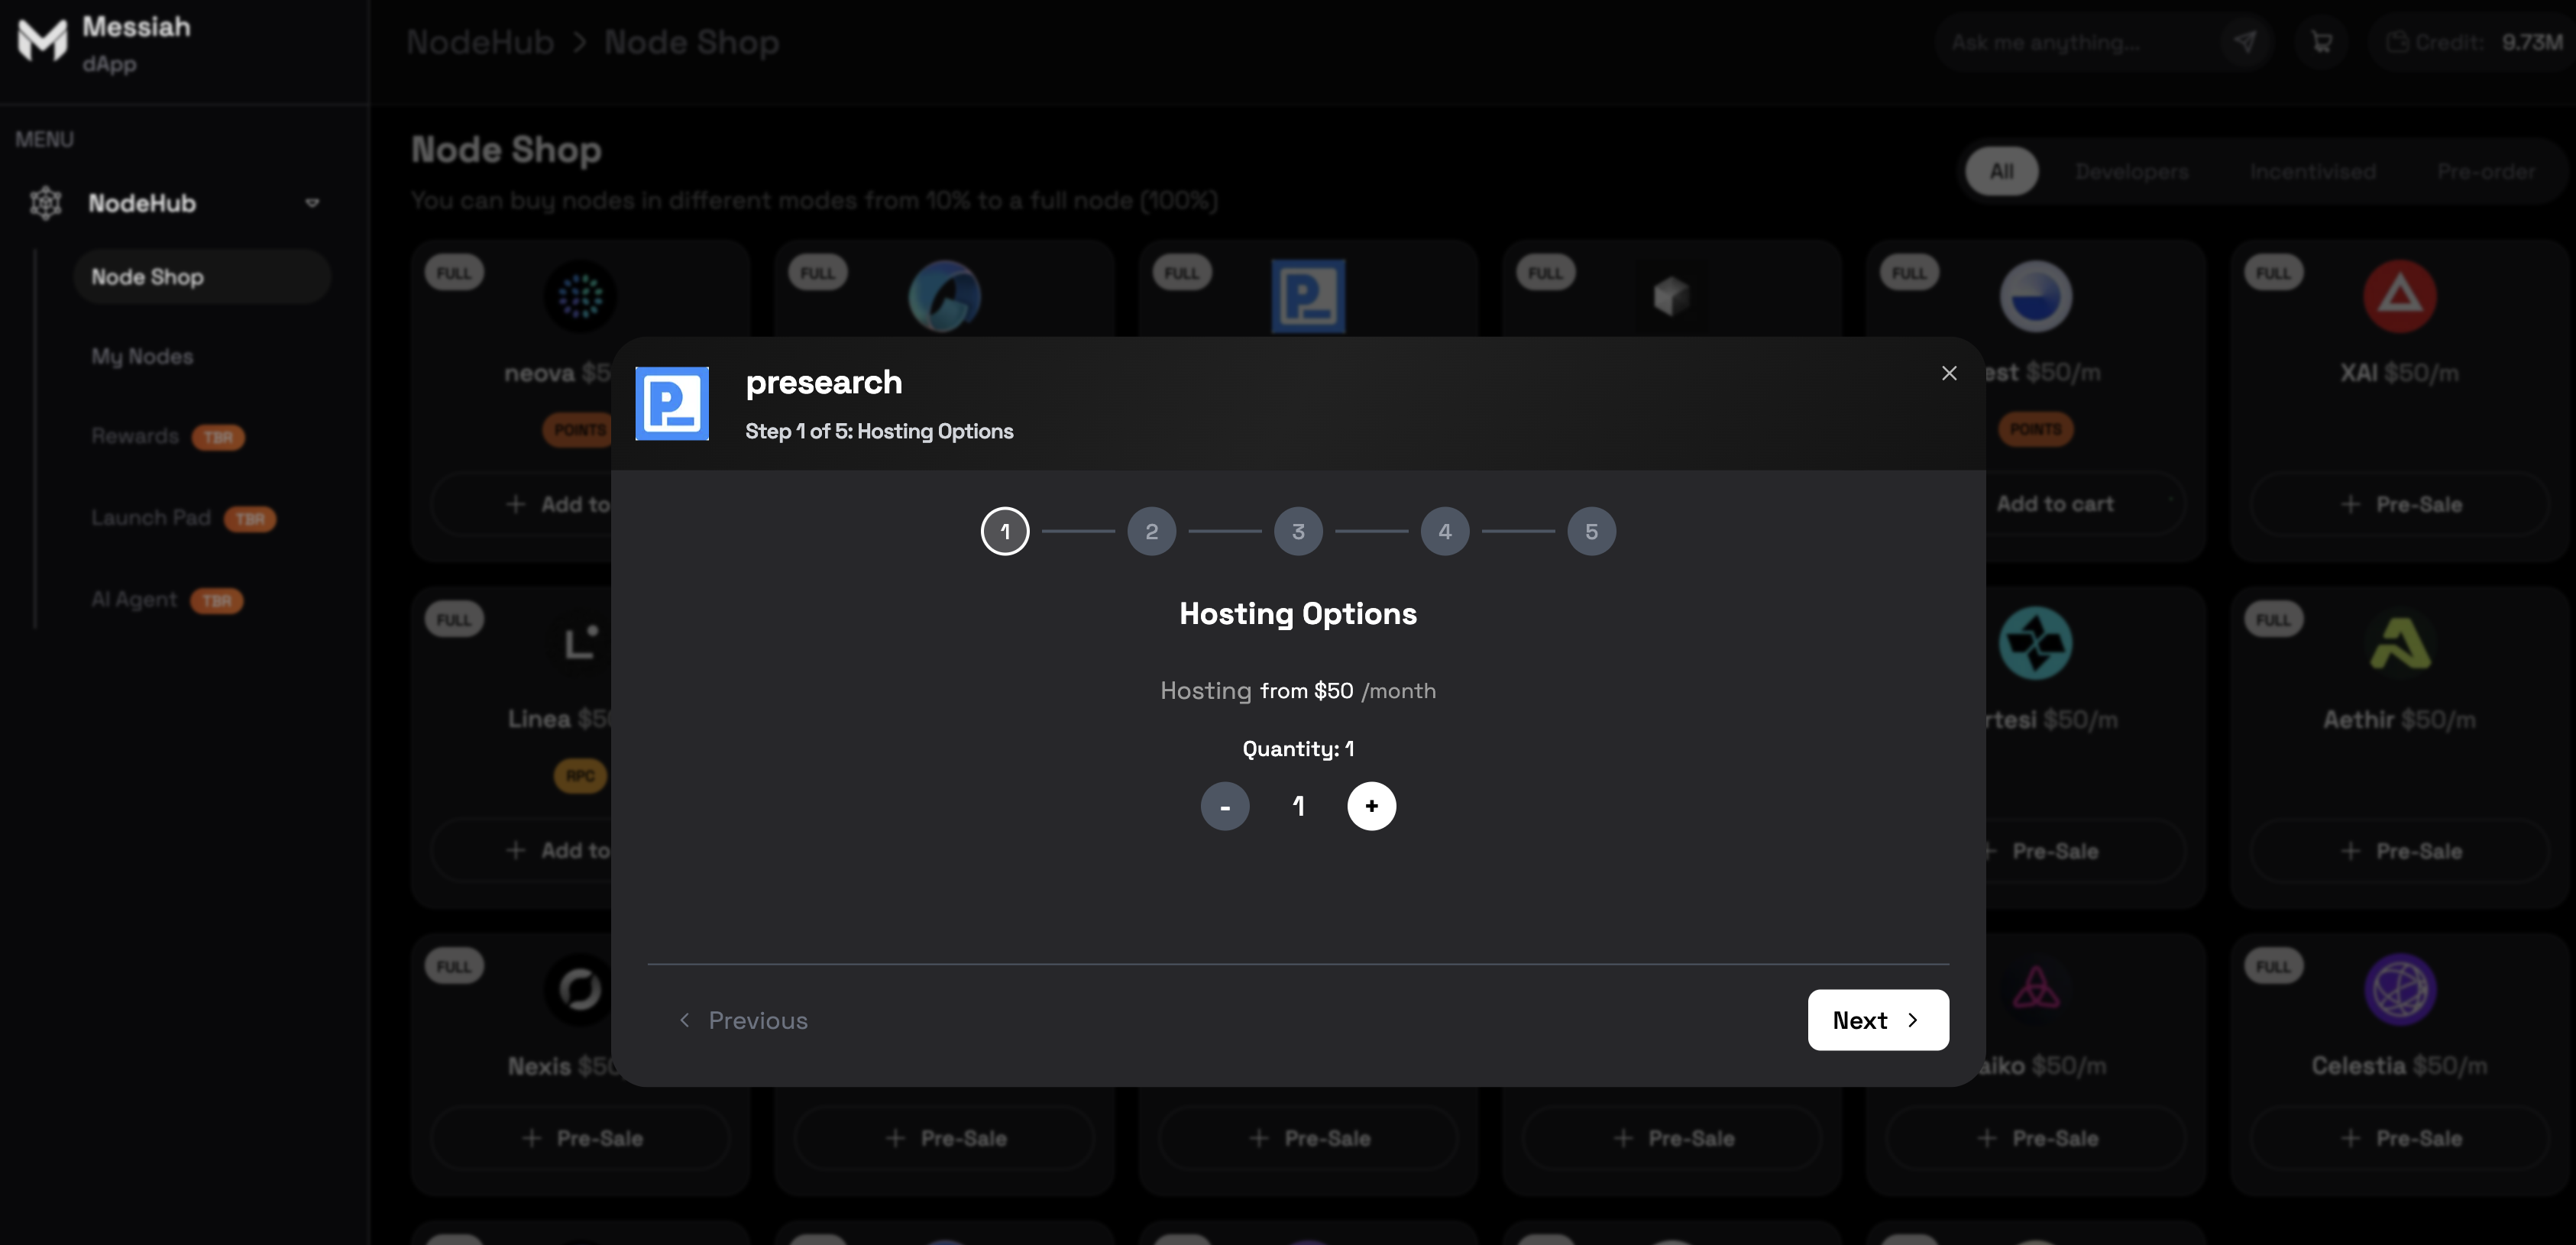Click the NodeHub network icon in sidebar
The width and height of the screenshot is (2576, 1245).
[45, 203]
